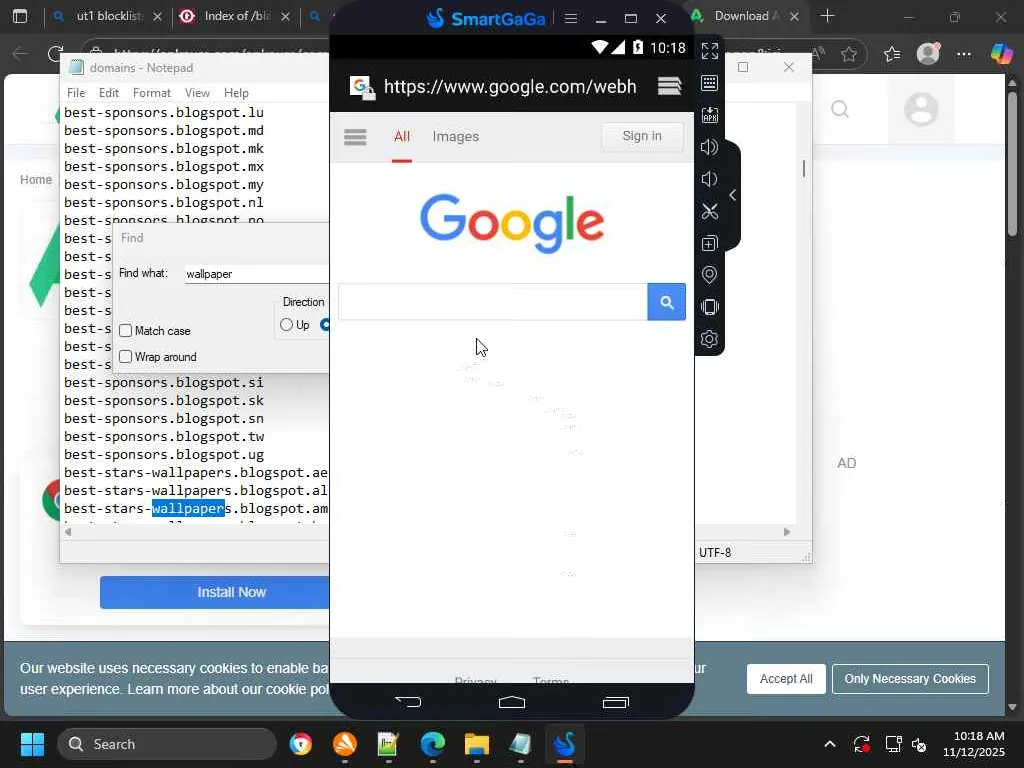1024x768 pixels.
Task: Click Windows Start button
Action: [x=32, y=744]
